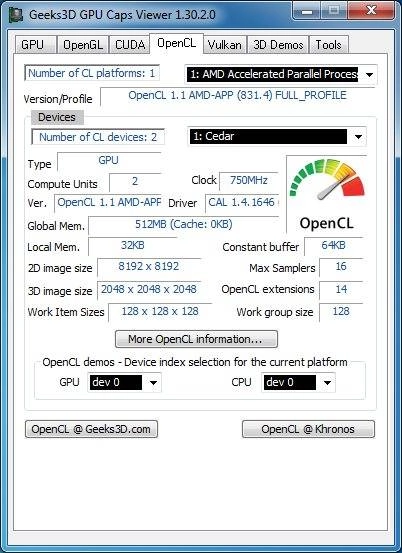Switch to the OpenGL tab

(x=83, y=45)
